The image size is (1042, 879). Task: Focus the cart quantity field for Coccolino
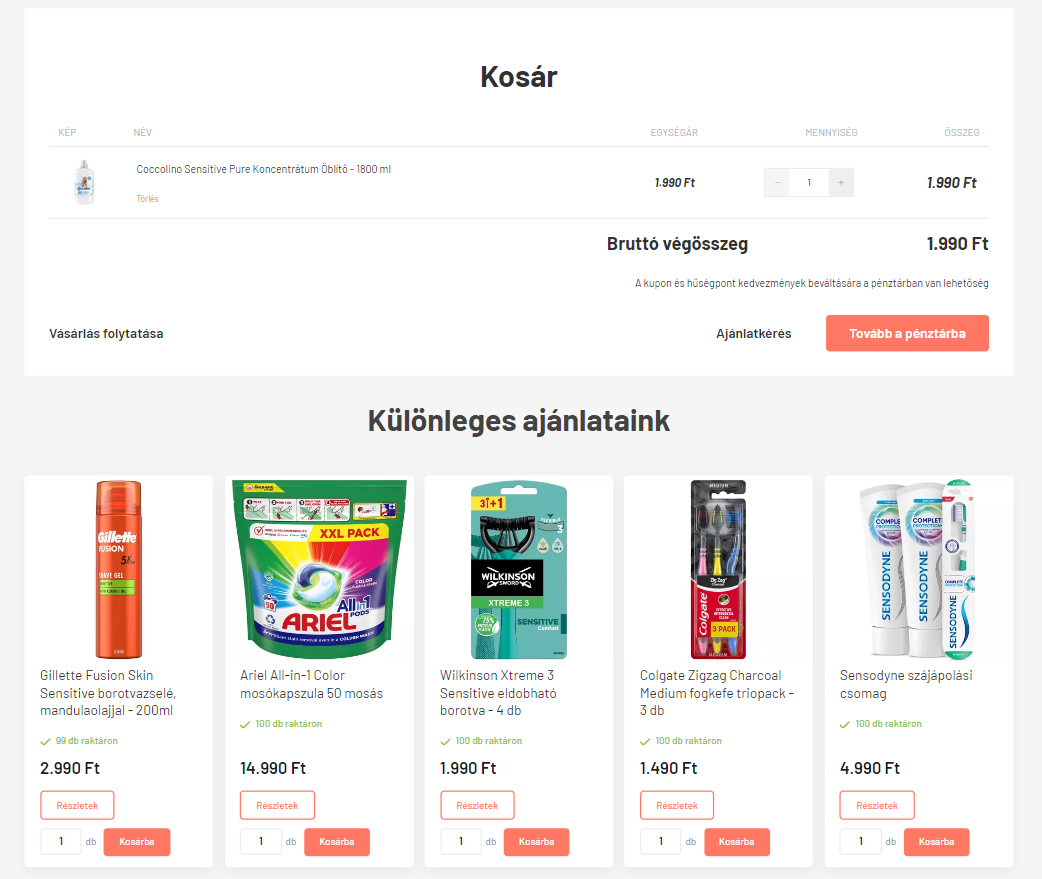pyautogui.click(x=809, y=183)
